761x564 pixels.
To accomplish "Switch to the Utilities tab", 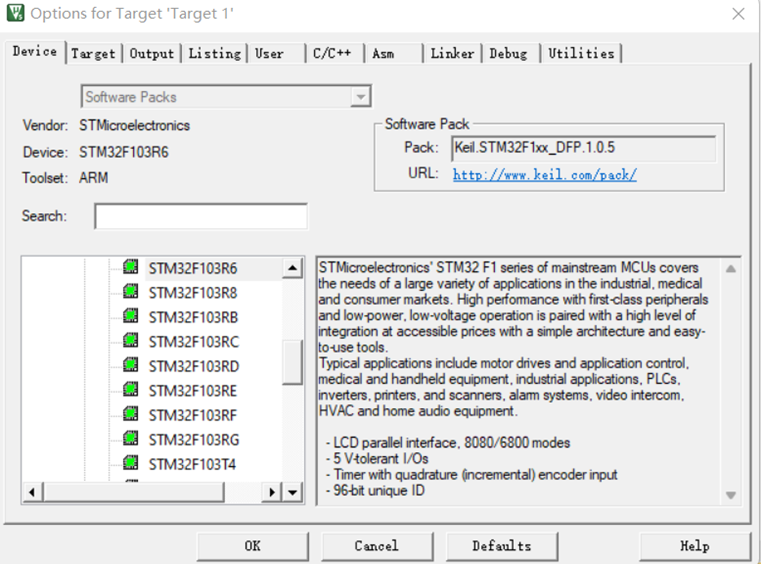I will (x=581, y=53).
